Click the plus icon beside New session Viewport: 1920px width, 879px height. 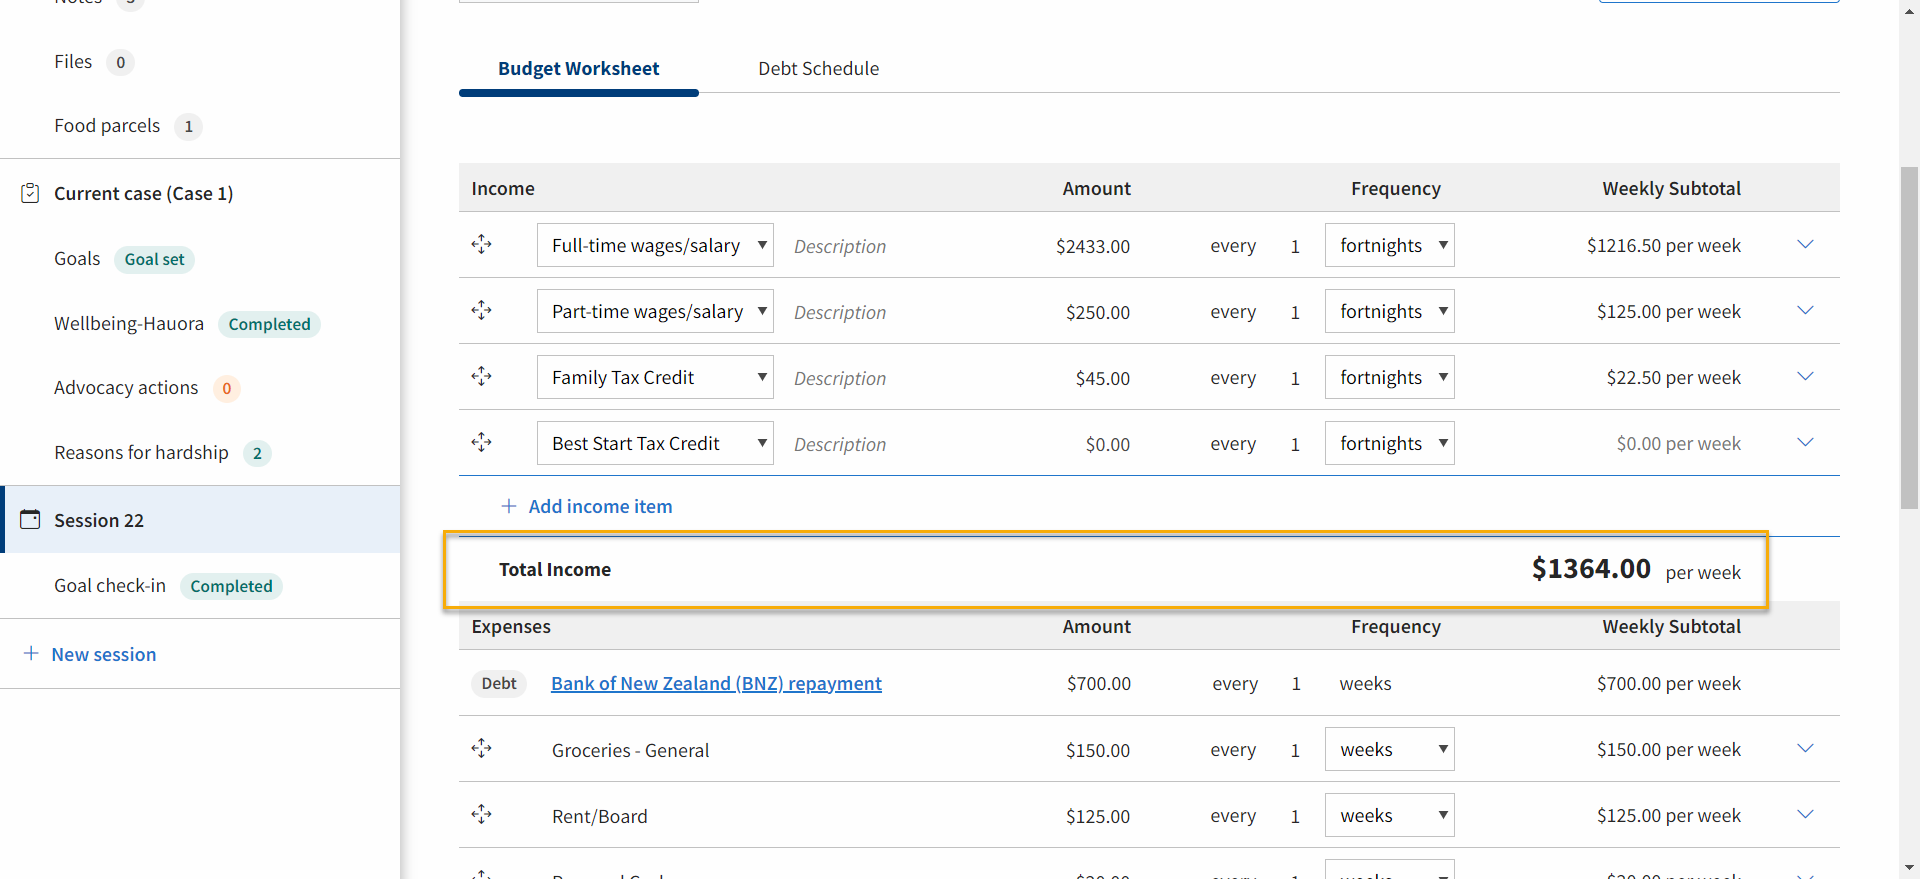pos(31,653)
